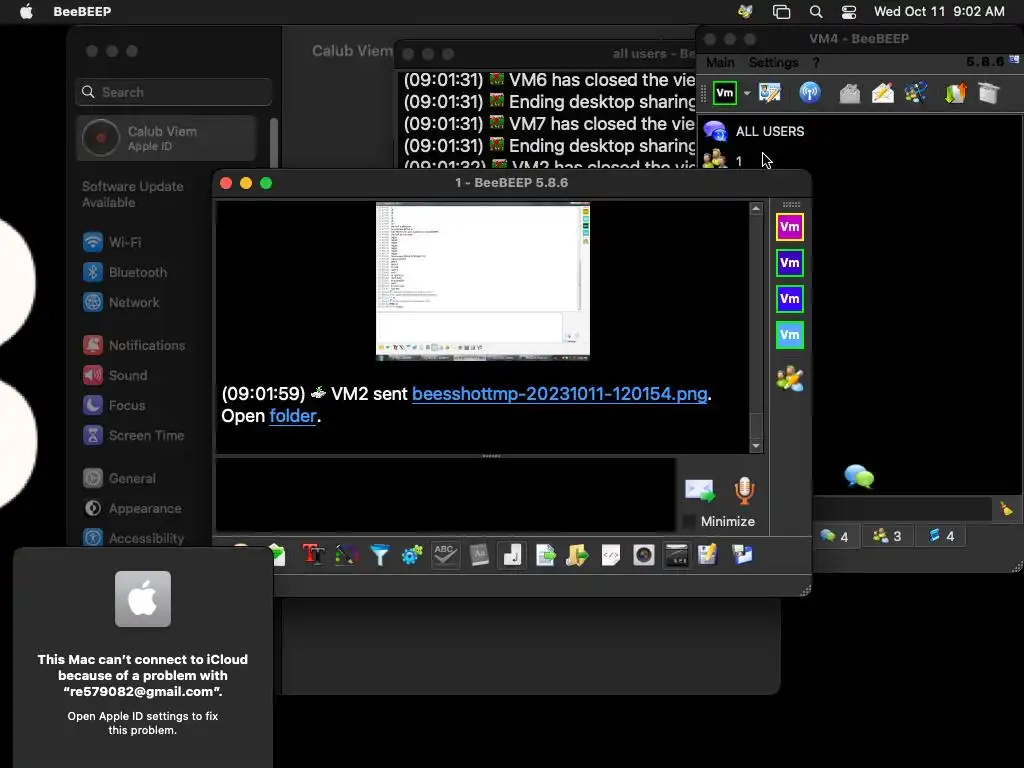The image size is (1024, 768).
Task: Click chat scrollbar down arrow
Action: (756, 447)
